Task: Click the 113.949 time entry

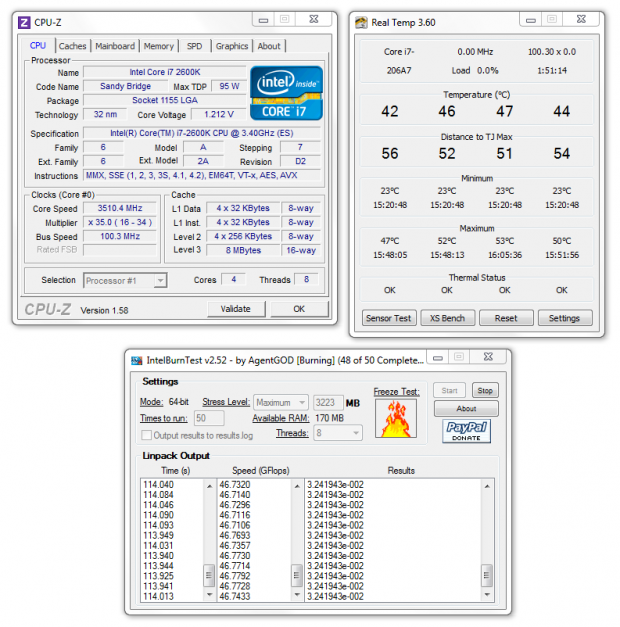Action: point(159,535)
